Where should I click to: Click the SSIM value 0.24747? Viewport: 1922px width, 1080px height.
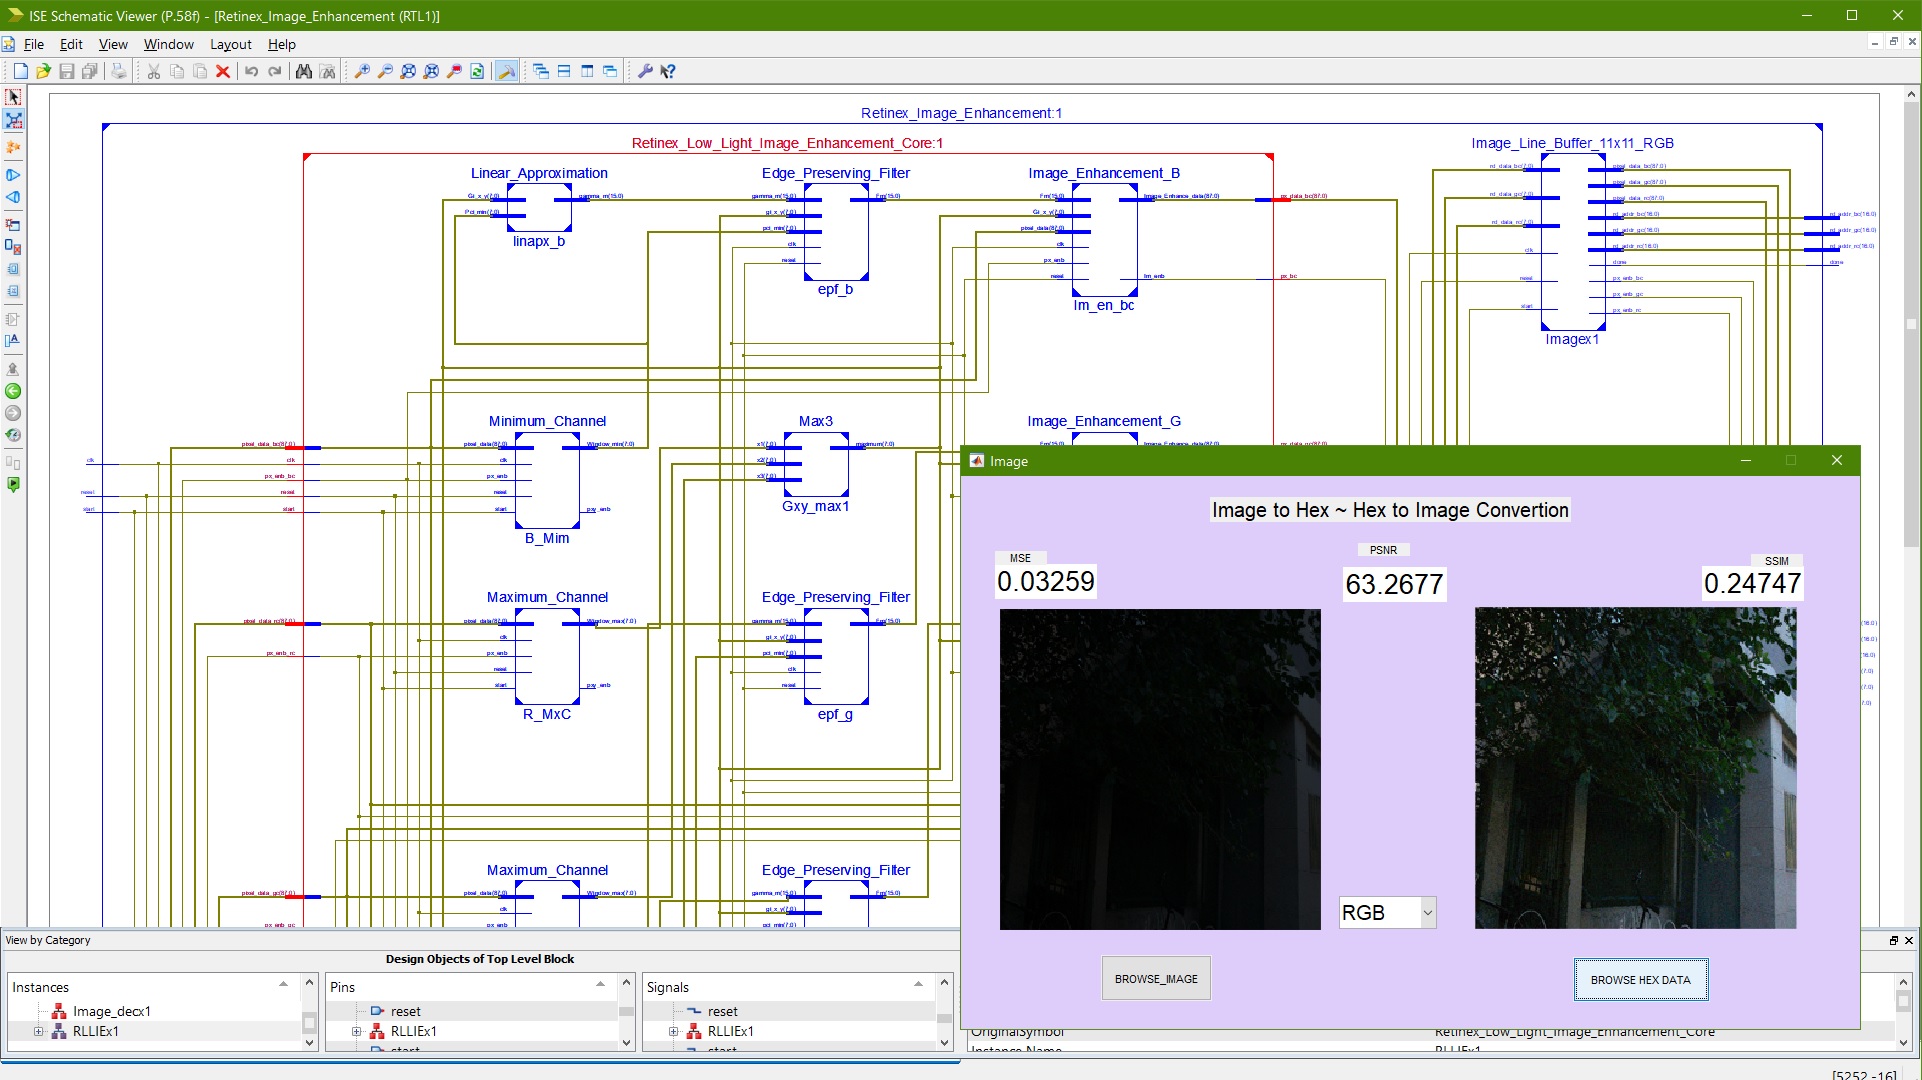tap(1752, 583)
